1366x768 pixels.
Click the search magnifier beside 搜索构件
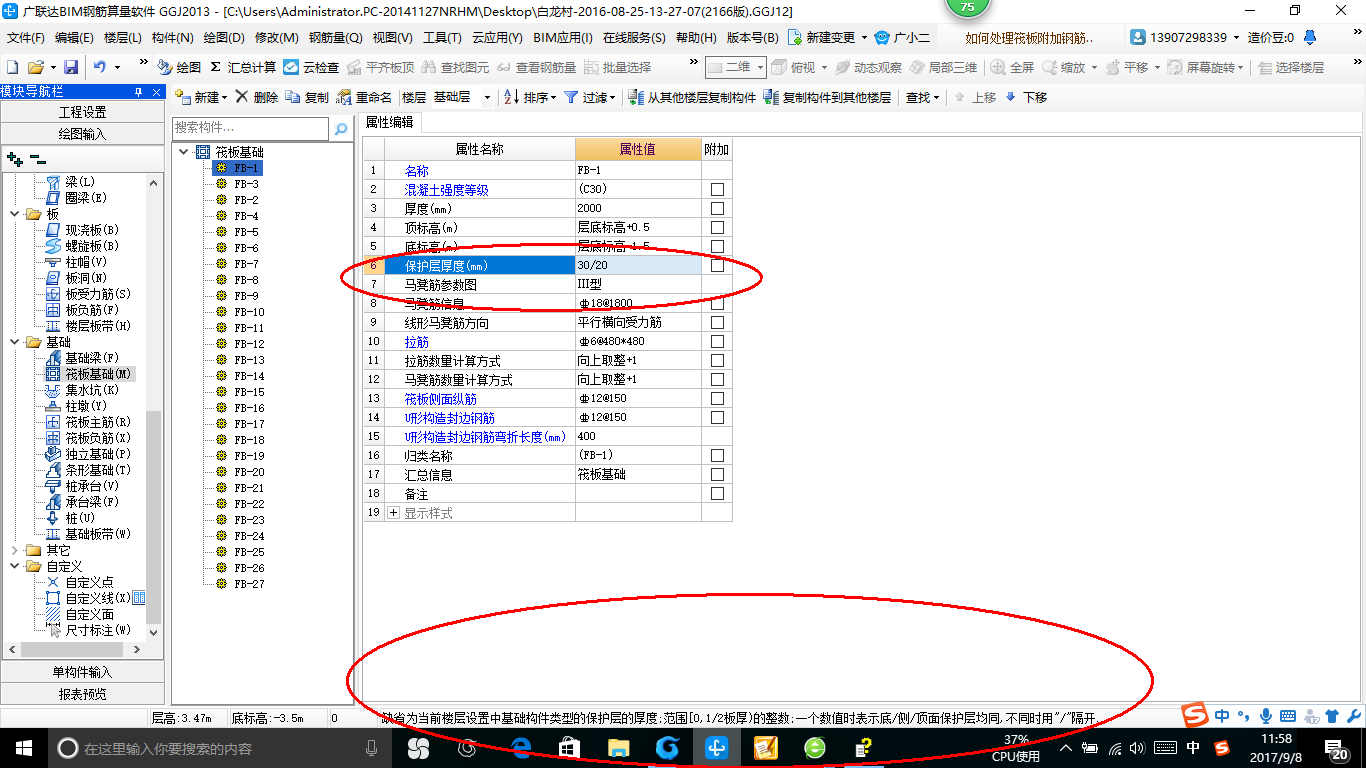click(341, 129)
